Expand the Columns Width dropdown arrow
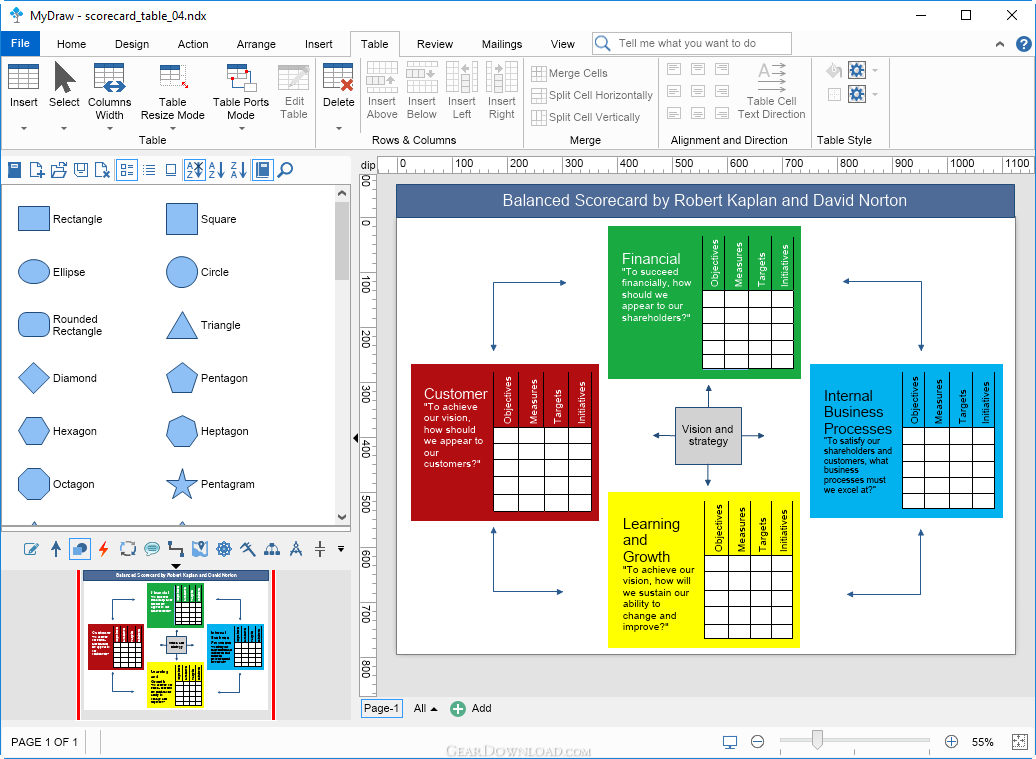 [x=110, y=128]
